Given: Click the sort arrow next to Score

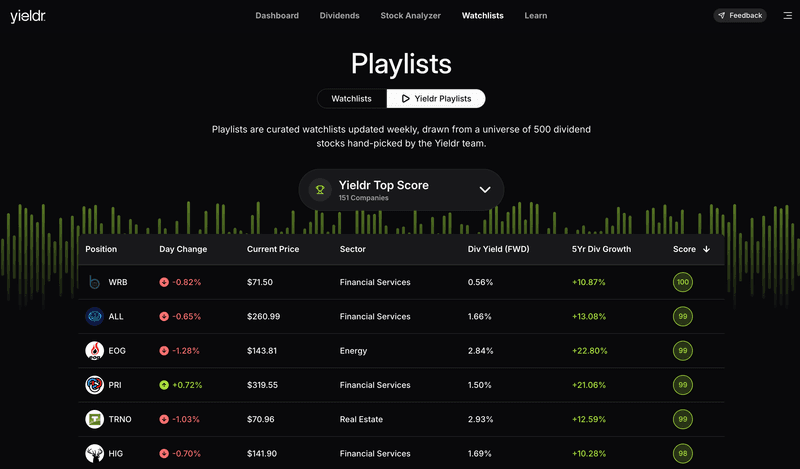Looking at the screenshot, I should tap(707, 249).
